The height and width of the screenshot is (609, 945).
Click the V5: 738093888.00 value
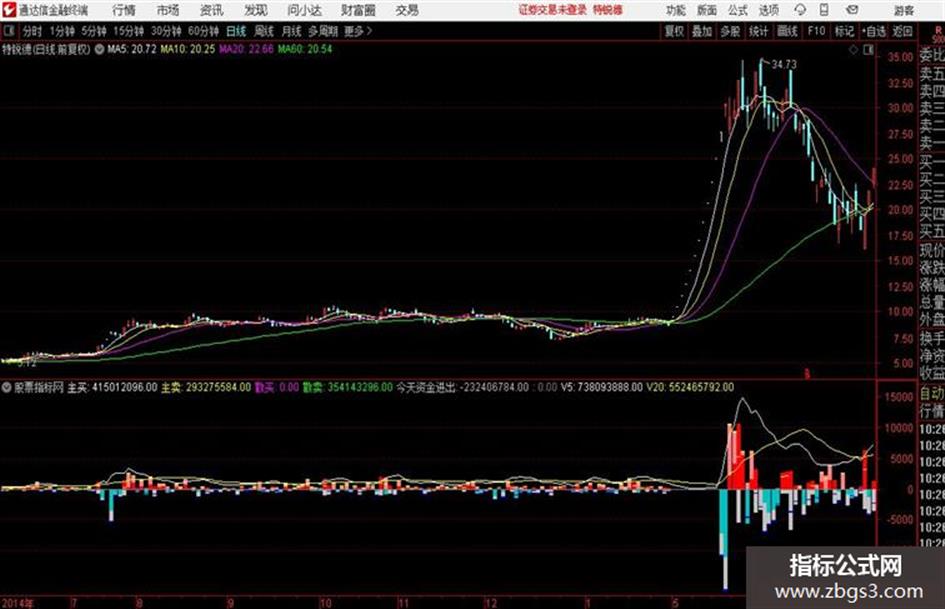point(601,387)
